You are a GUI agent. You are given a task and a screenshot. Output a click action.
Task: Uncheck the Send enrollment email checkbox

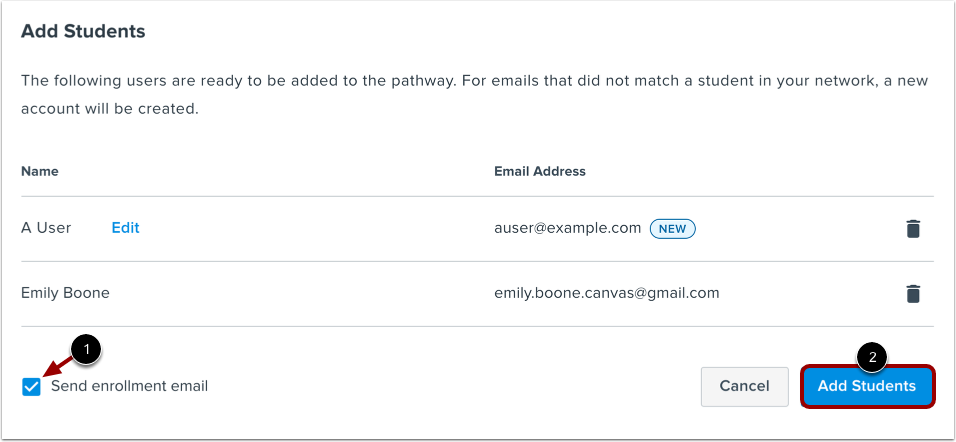[32, 387]
